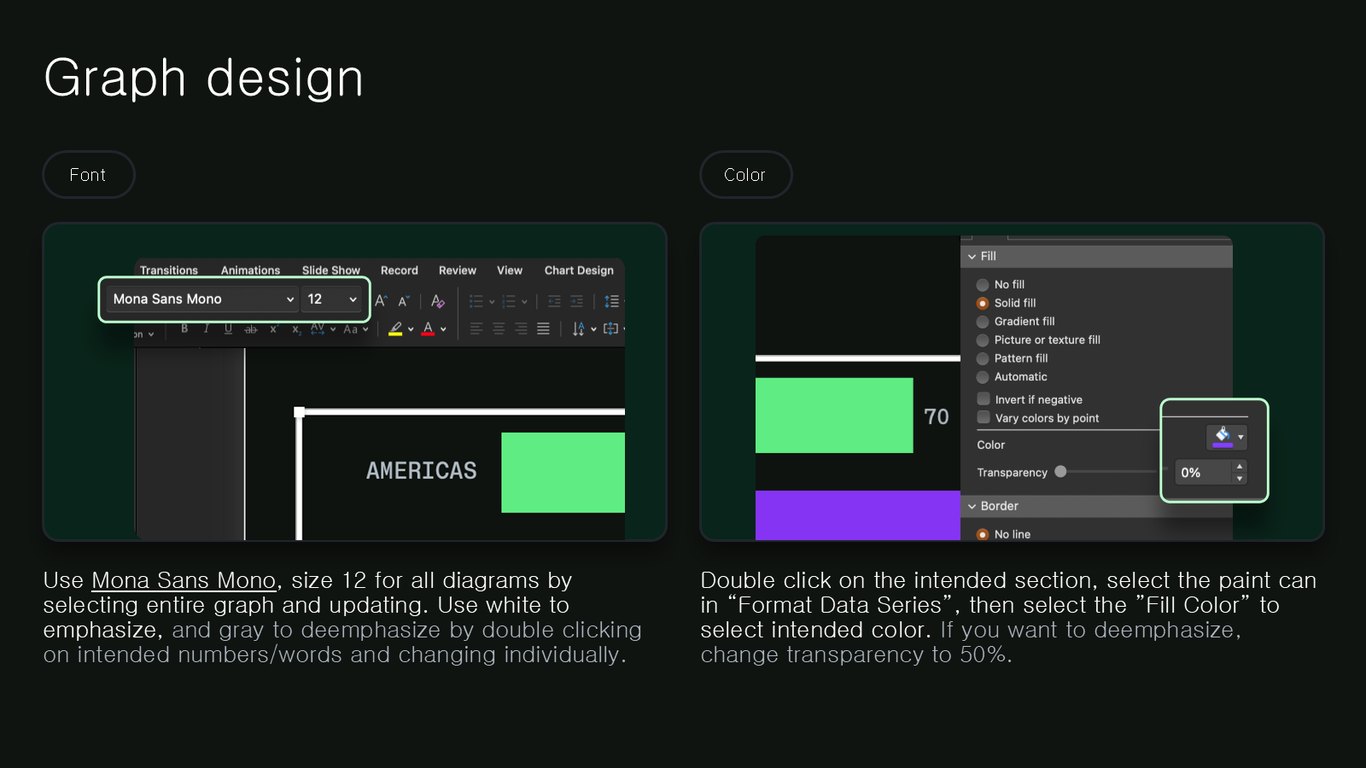This screenshot has width=1366, height=768.
Task: Click the yellow text highlight color icon
Action: pyautogui.click(x=396, y=329)
